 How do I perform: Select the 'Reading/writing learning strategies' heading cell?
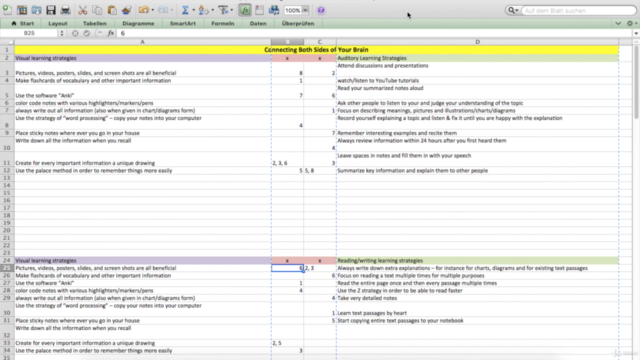tap(477, 260)
